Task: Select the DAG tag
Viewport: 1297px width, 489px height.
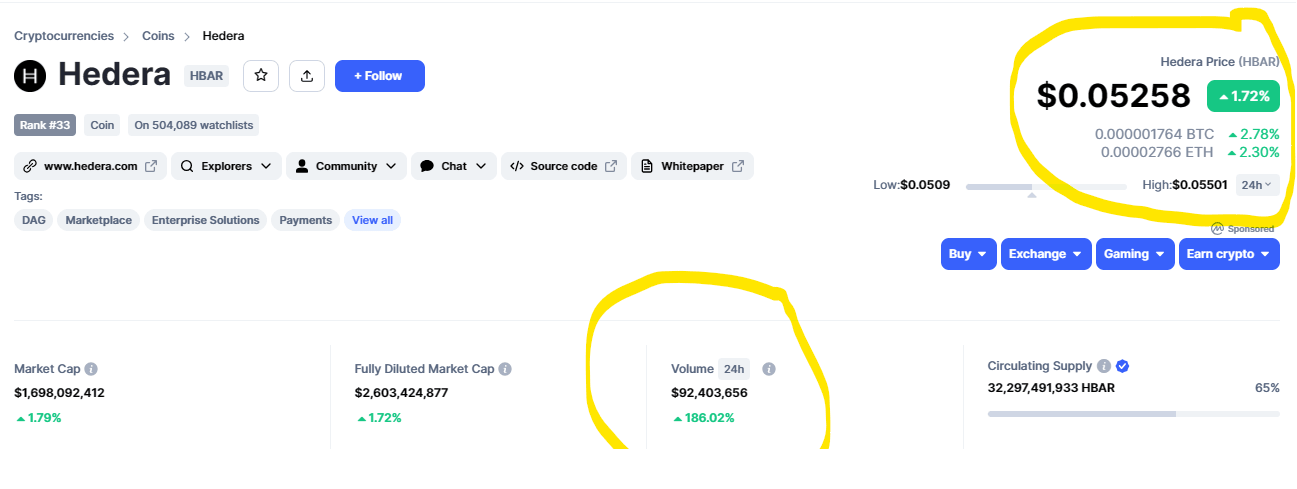Action: pyautogui.click(x=34, y=220)
